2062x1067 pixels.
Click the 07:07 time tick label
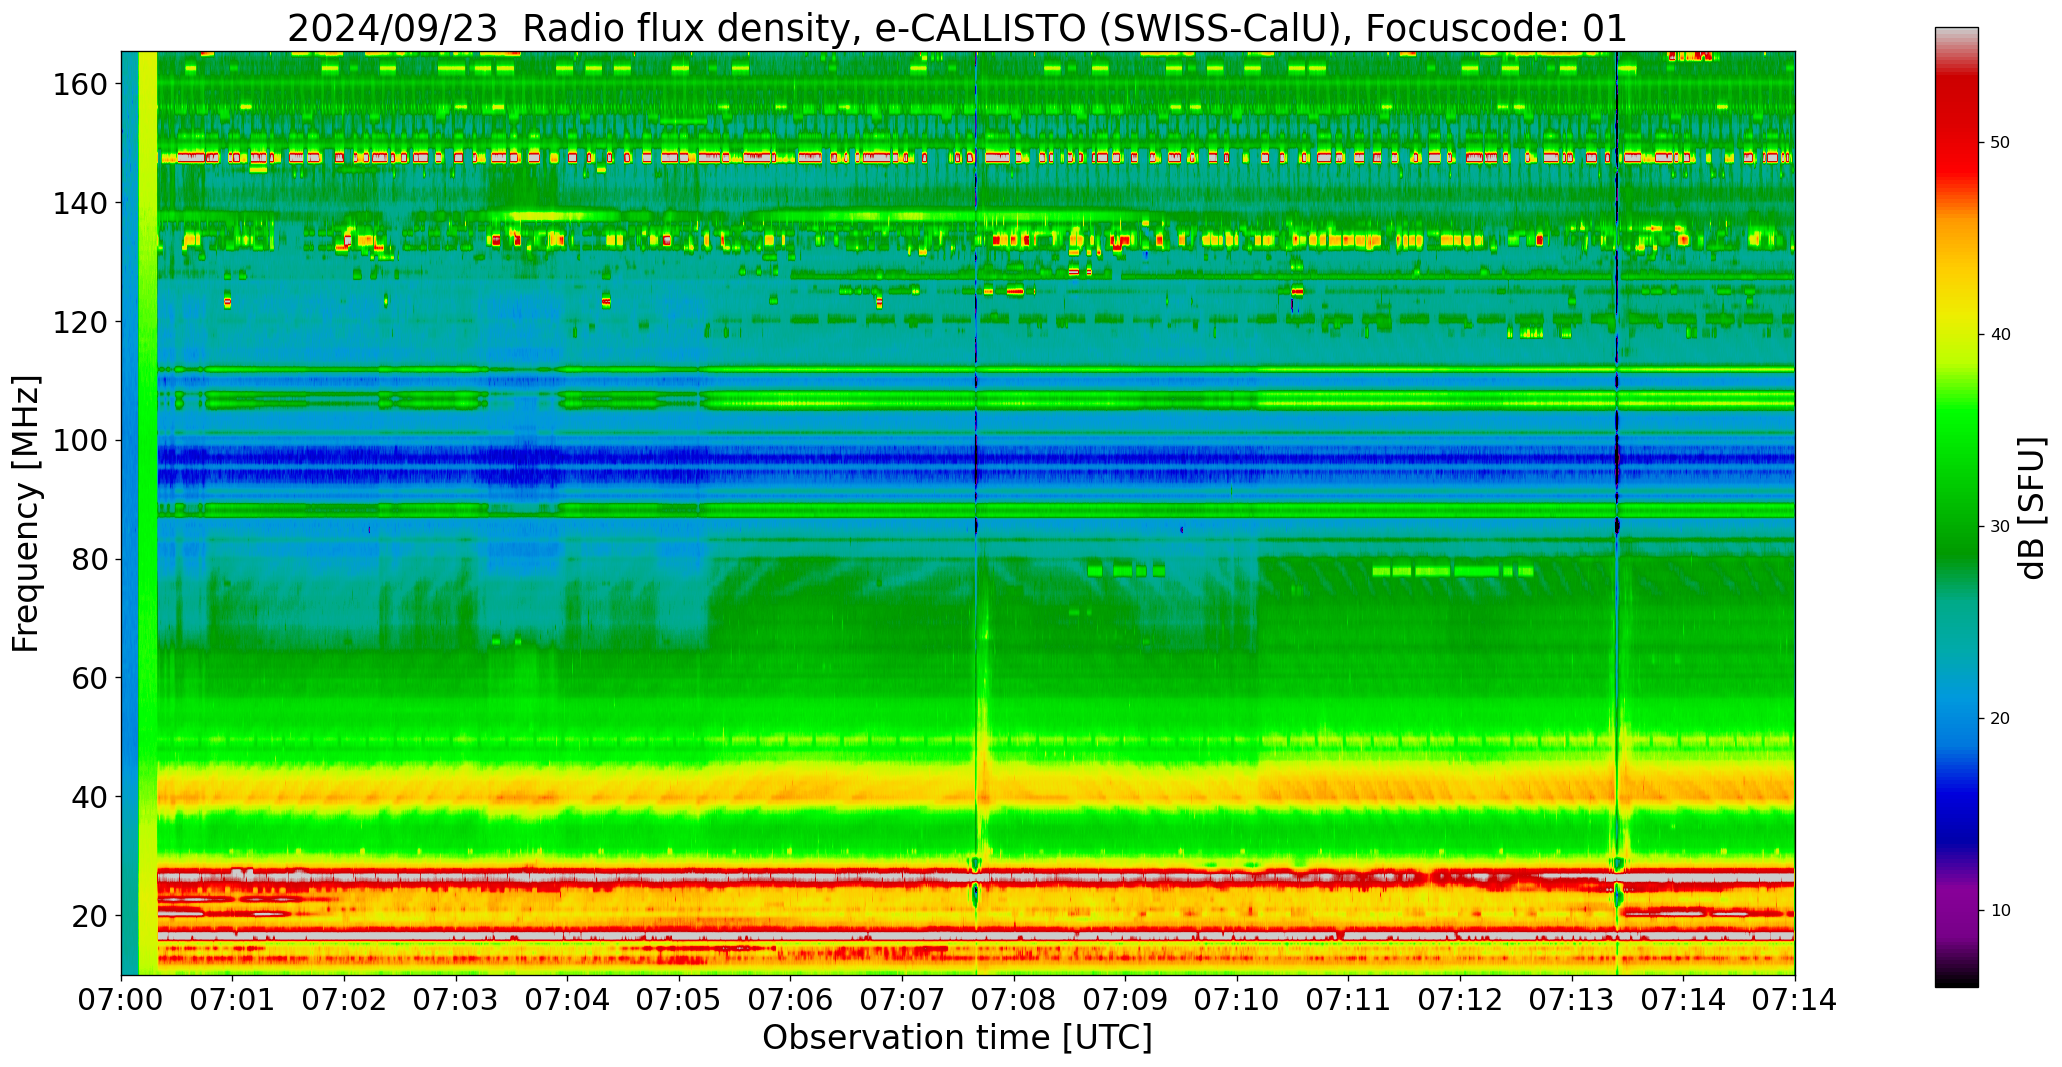[902, 999]
